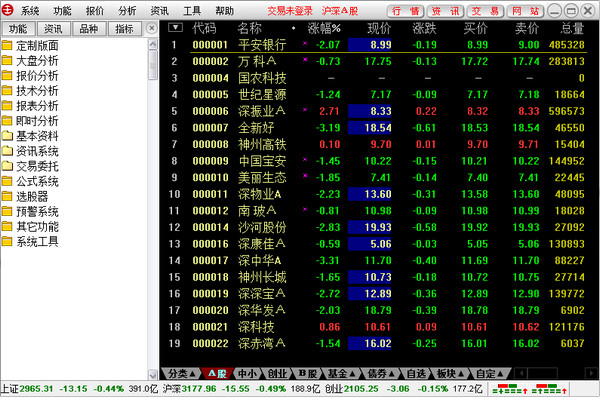600x397 pixels.
Task: Select the 自选 bottom tab
Action: (416, 373)
